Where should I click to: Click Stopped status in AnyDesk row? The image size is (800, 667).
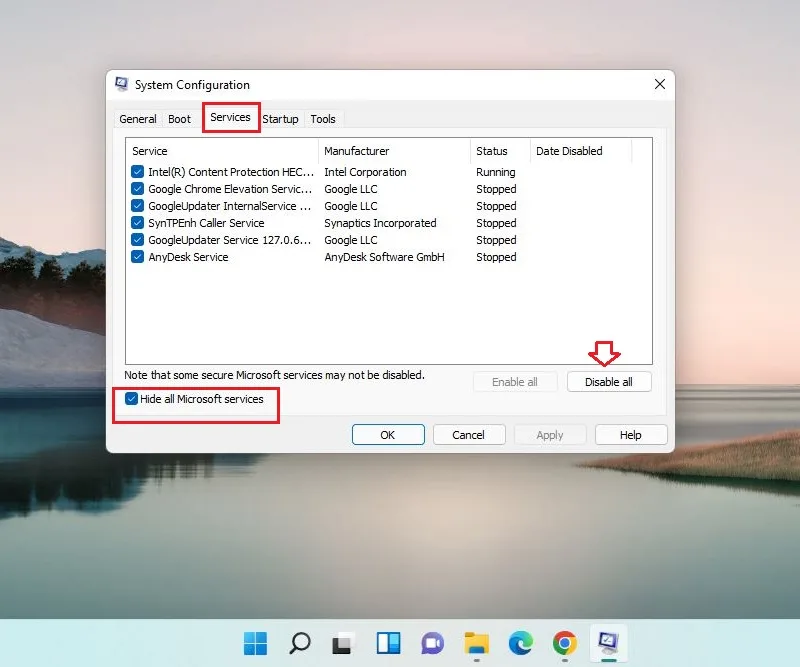point(496,257)
